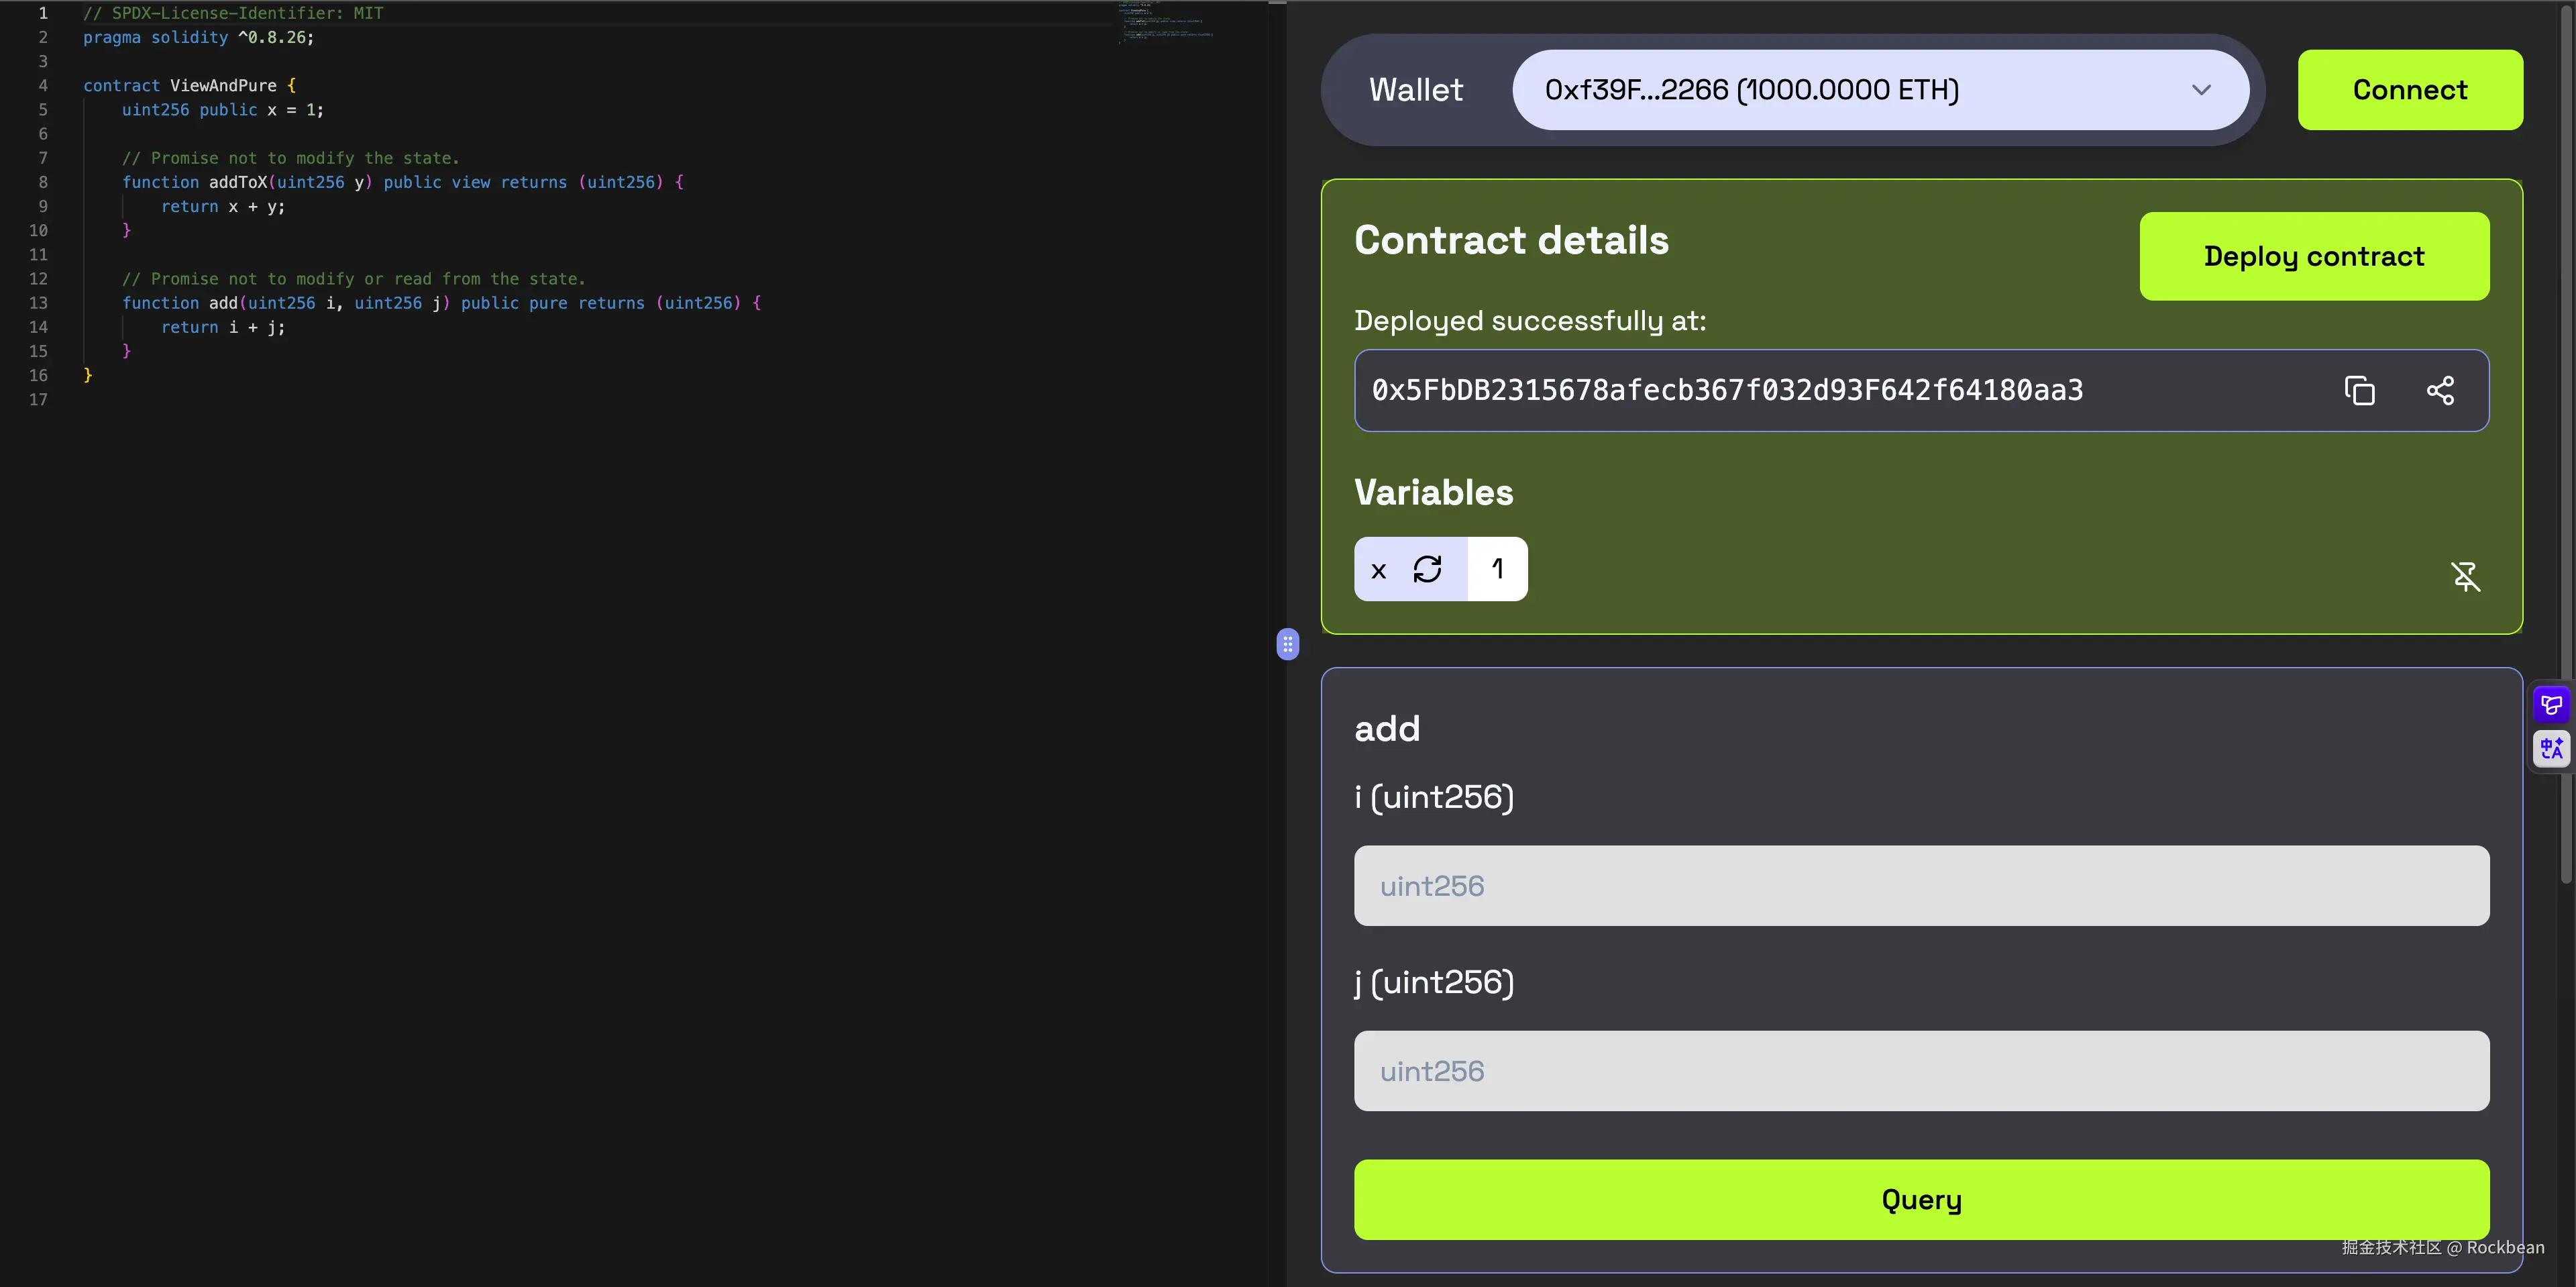Click the i (uint256) input field
This screenshot has width=2576, height=1287.
pos(1920,885)
